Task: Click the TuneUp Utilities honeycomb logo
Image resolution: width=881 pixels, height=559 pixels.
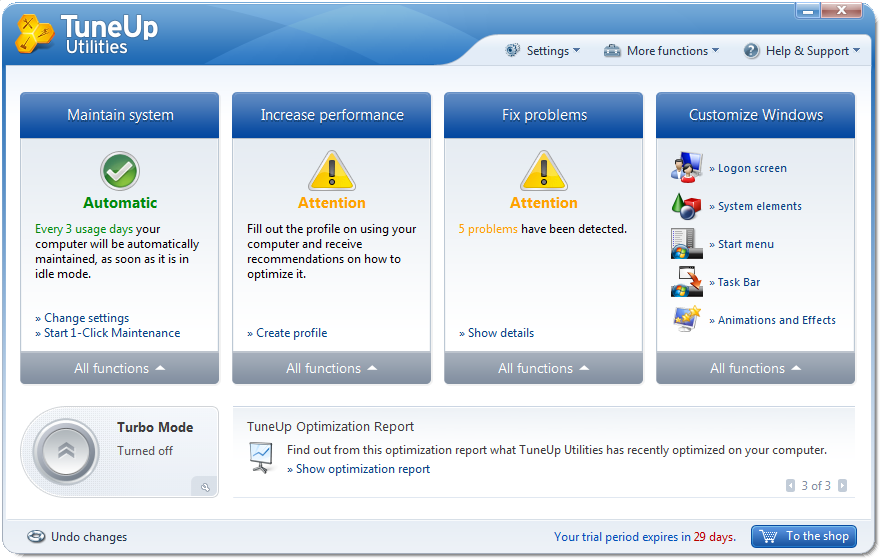Action: click(35, 34)
